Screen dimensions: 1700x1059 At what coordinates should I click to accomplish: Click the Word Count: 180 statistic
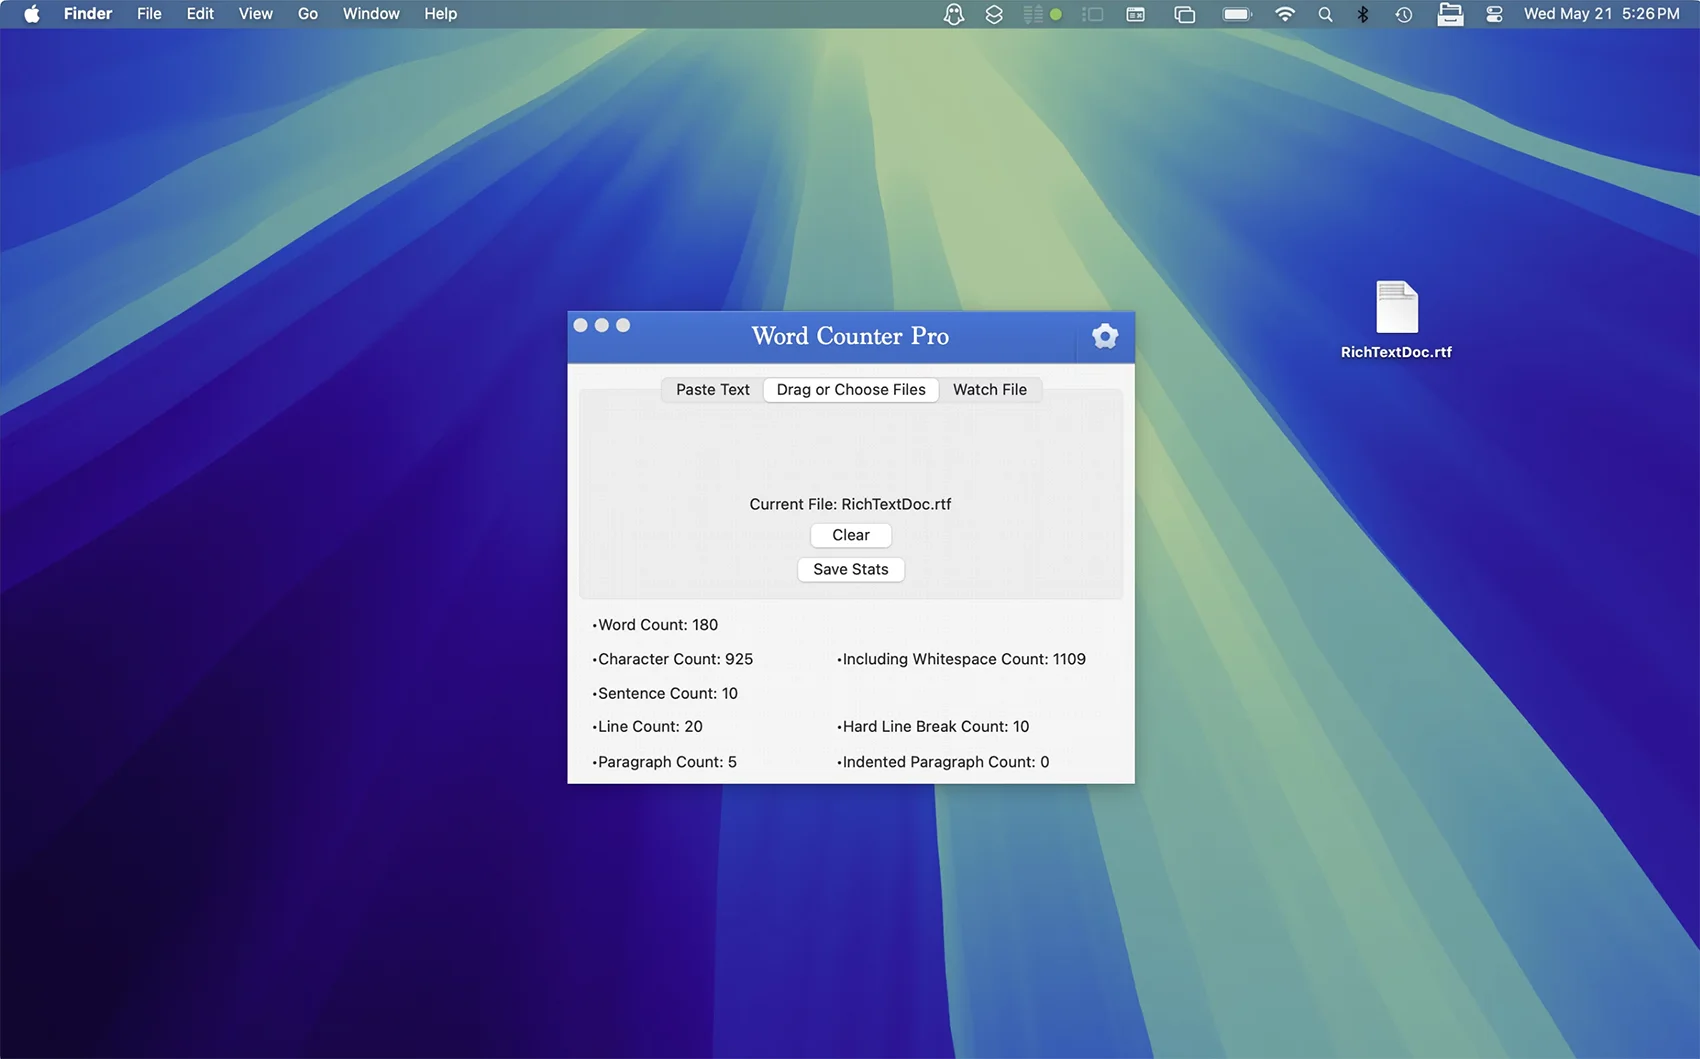[655, 625]
